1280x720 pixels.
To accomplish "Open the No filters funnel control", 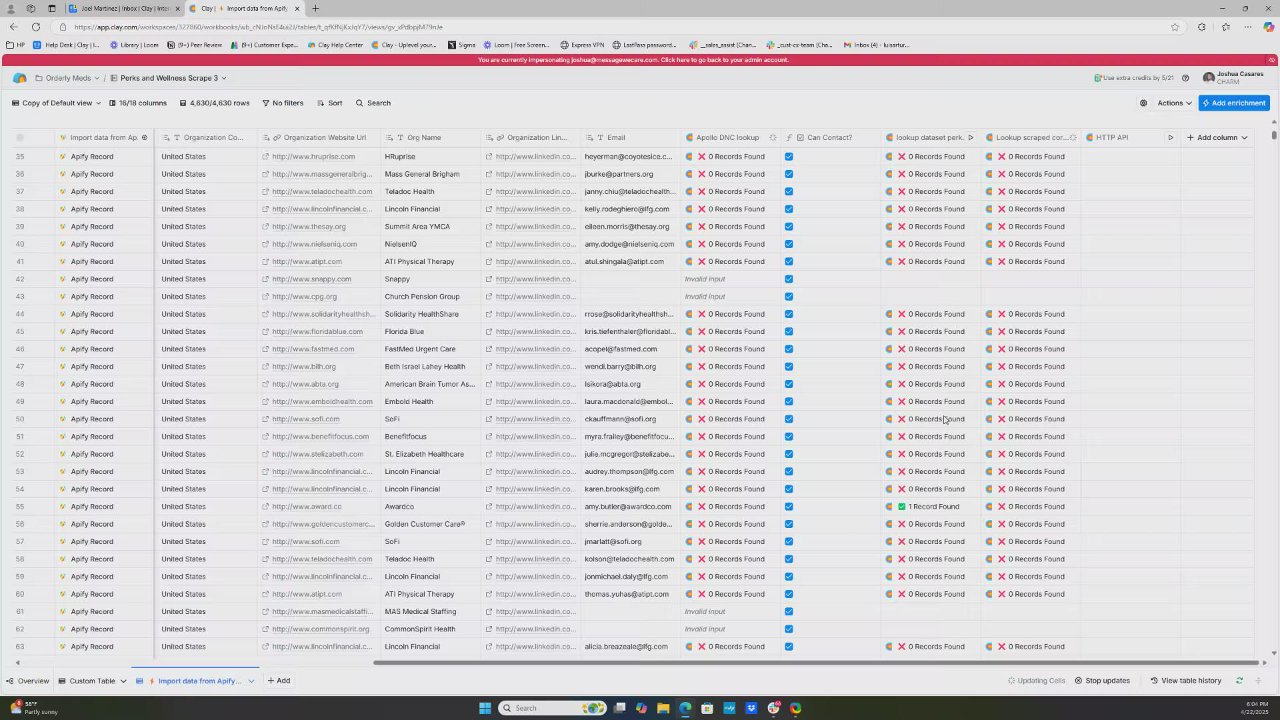I will 282,103.
